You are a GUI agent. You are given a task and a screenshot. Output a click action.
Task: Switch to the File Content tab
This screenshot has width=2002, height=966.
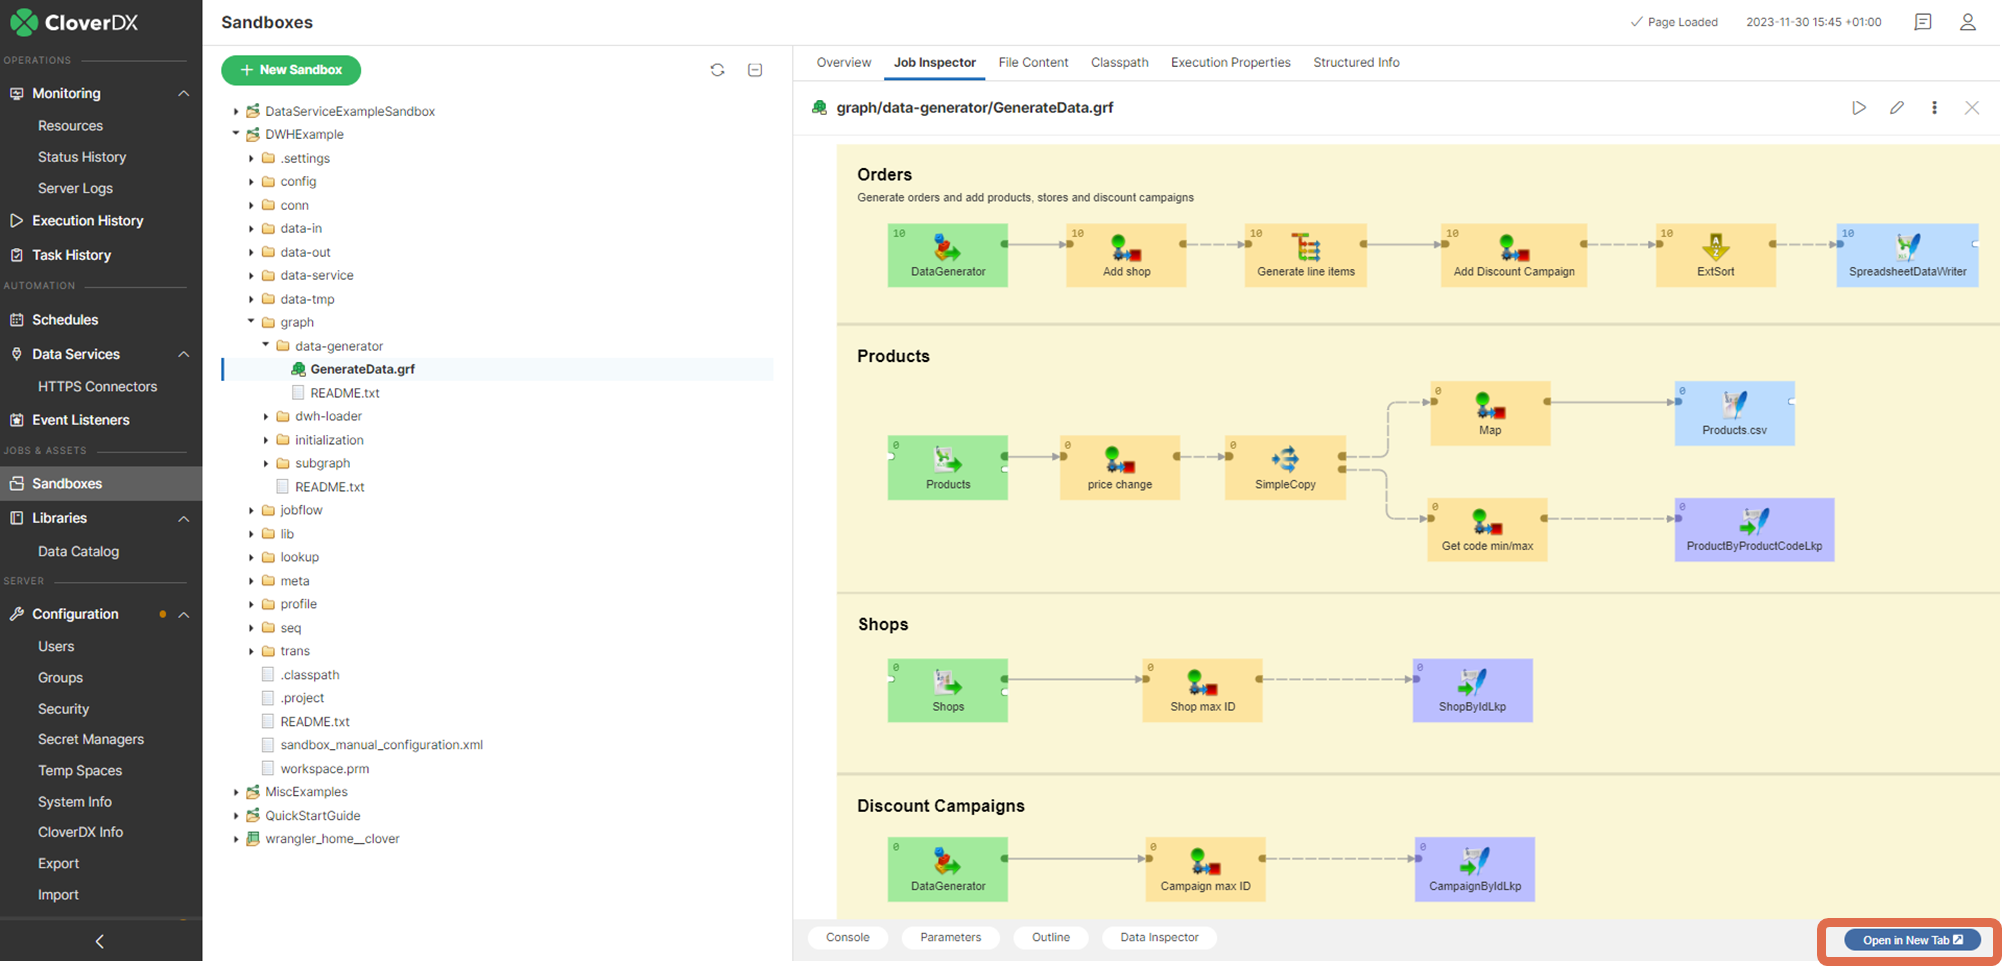click(1033, 62)
